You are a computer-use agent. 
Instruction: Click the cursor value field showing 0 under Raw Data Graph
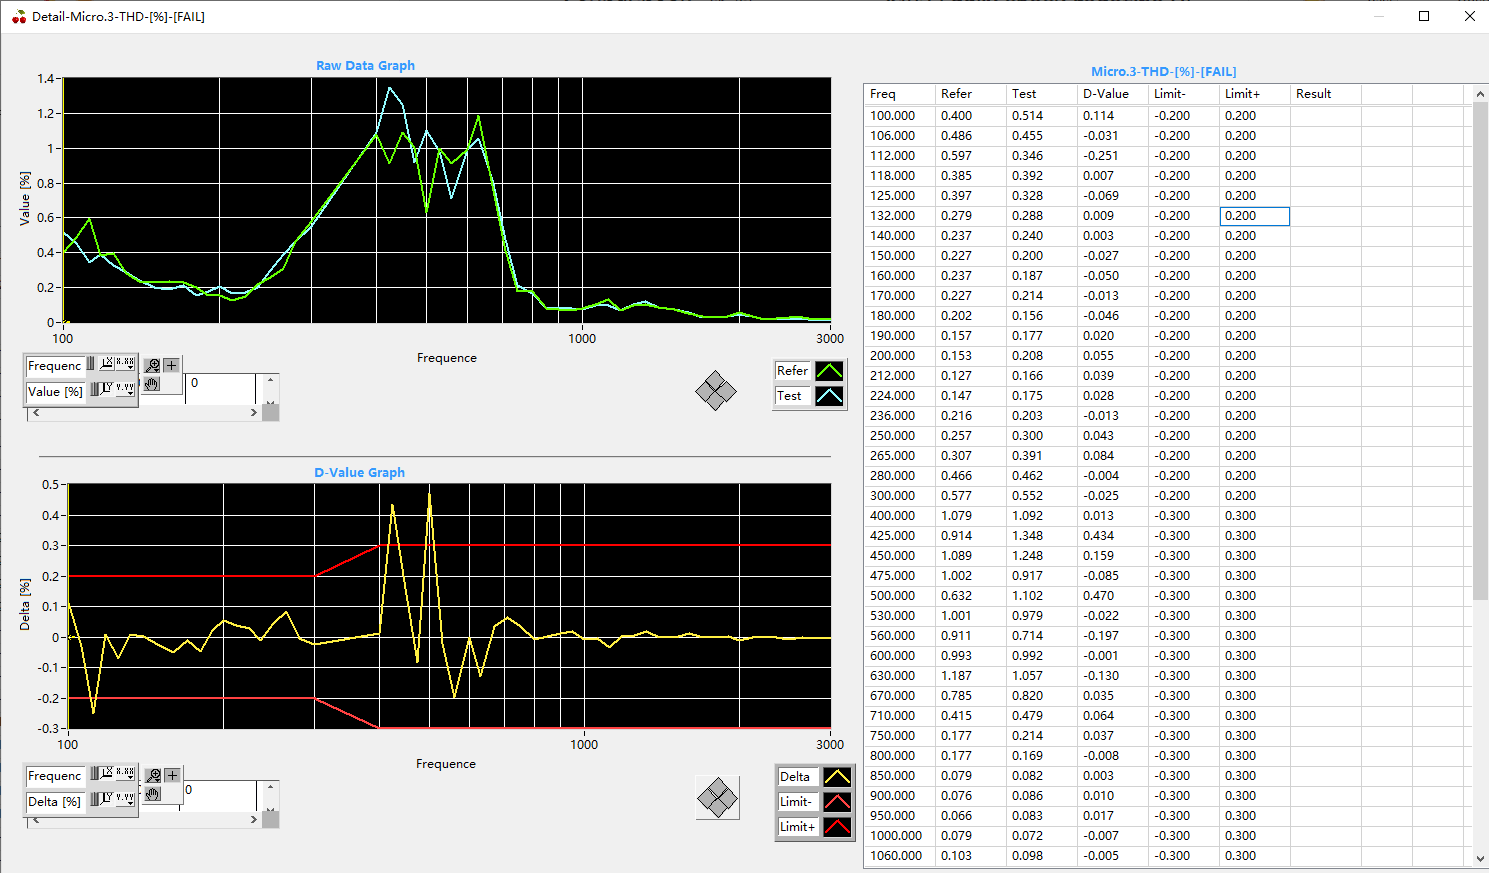221,389
